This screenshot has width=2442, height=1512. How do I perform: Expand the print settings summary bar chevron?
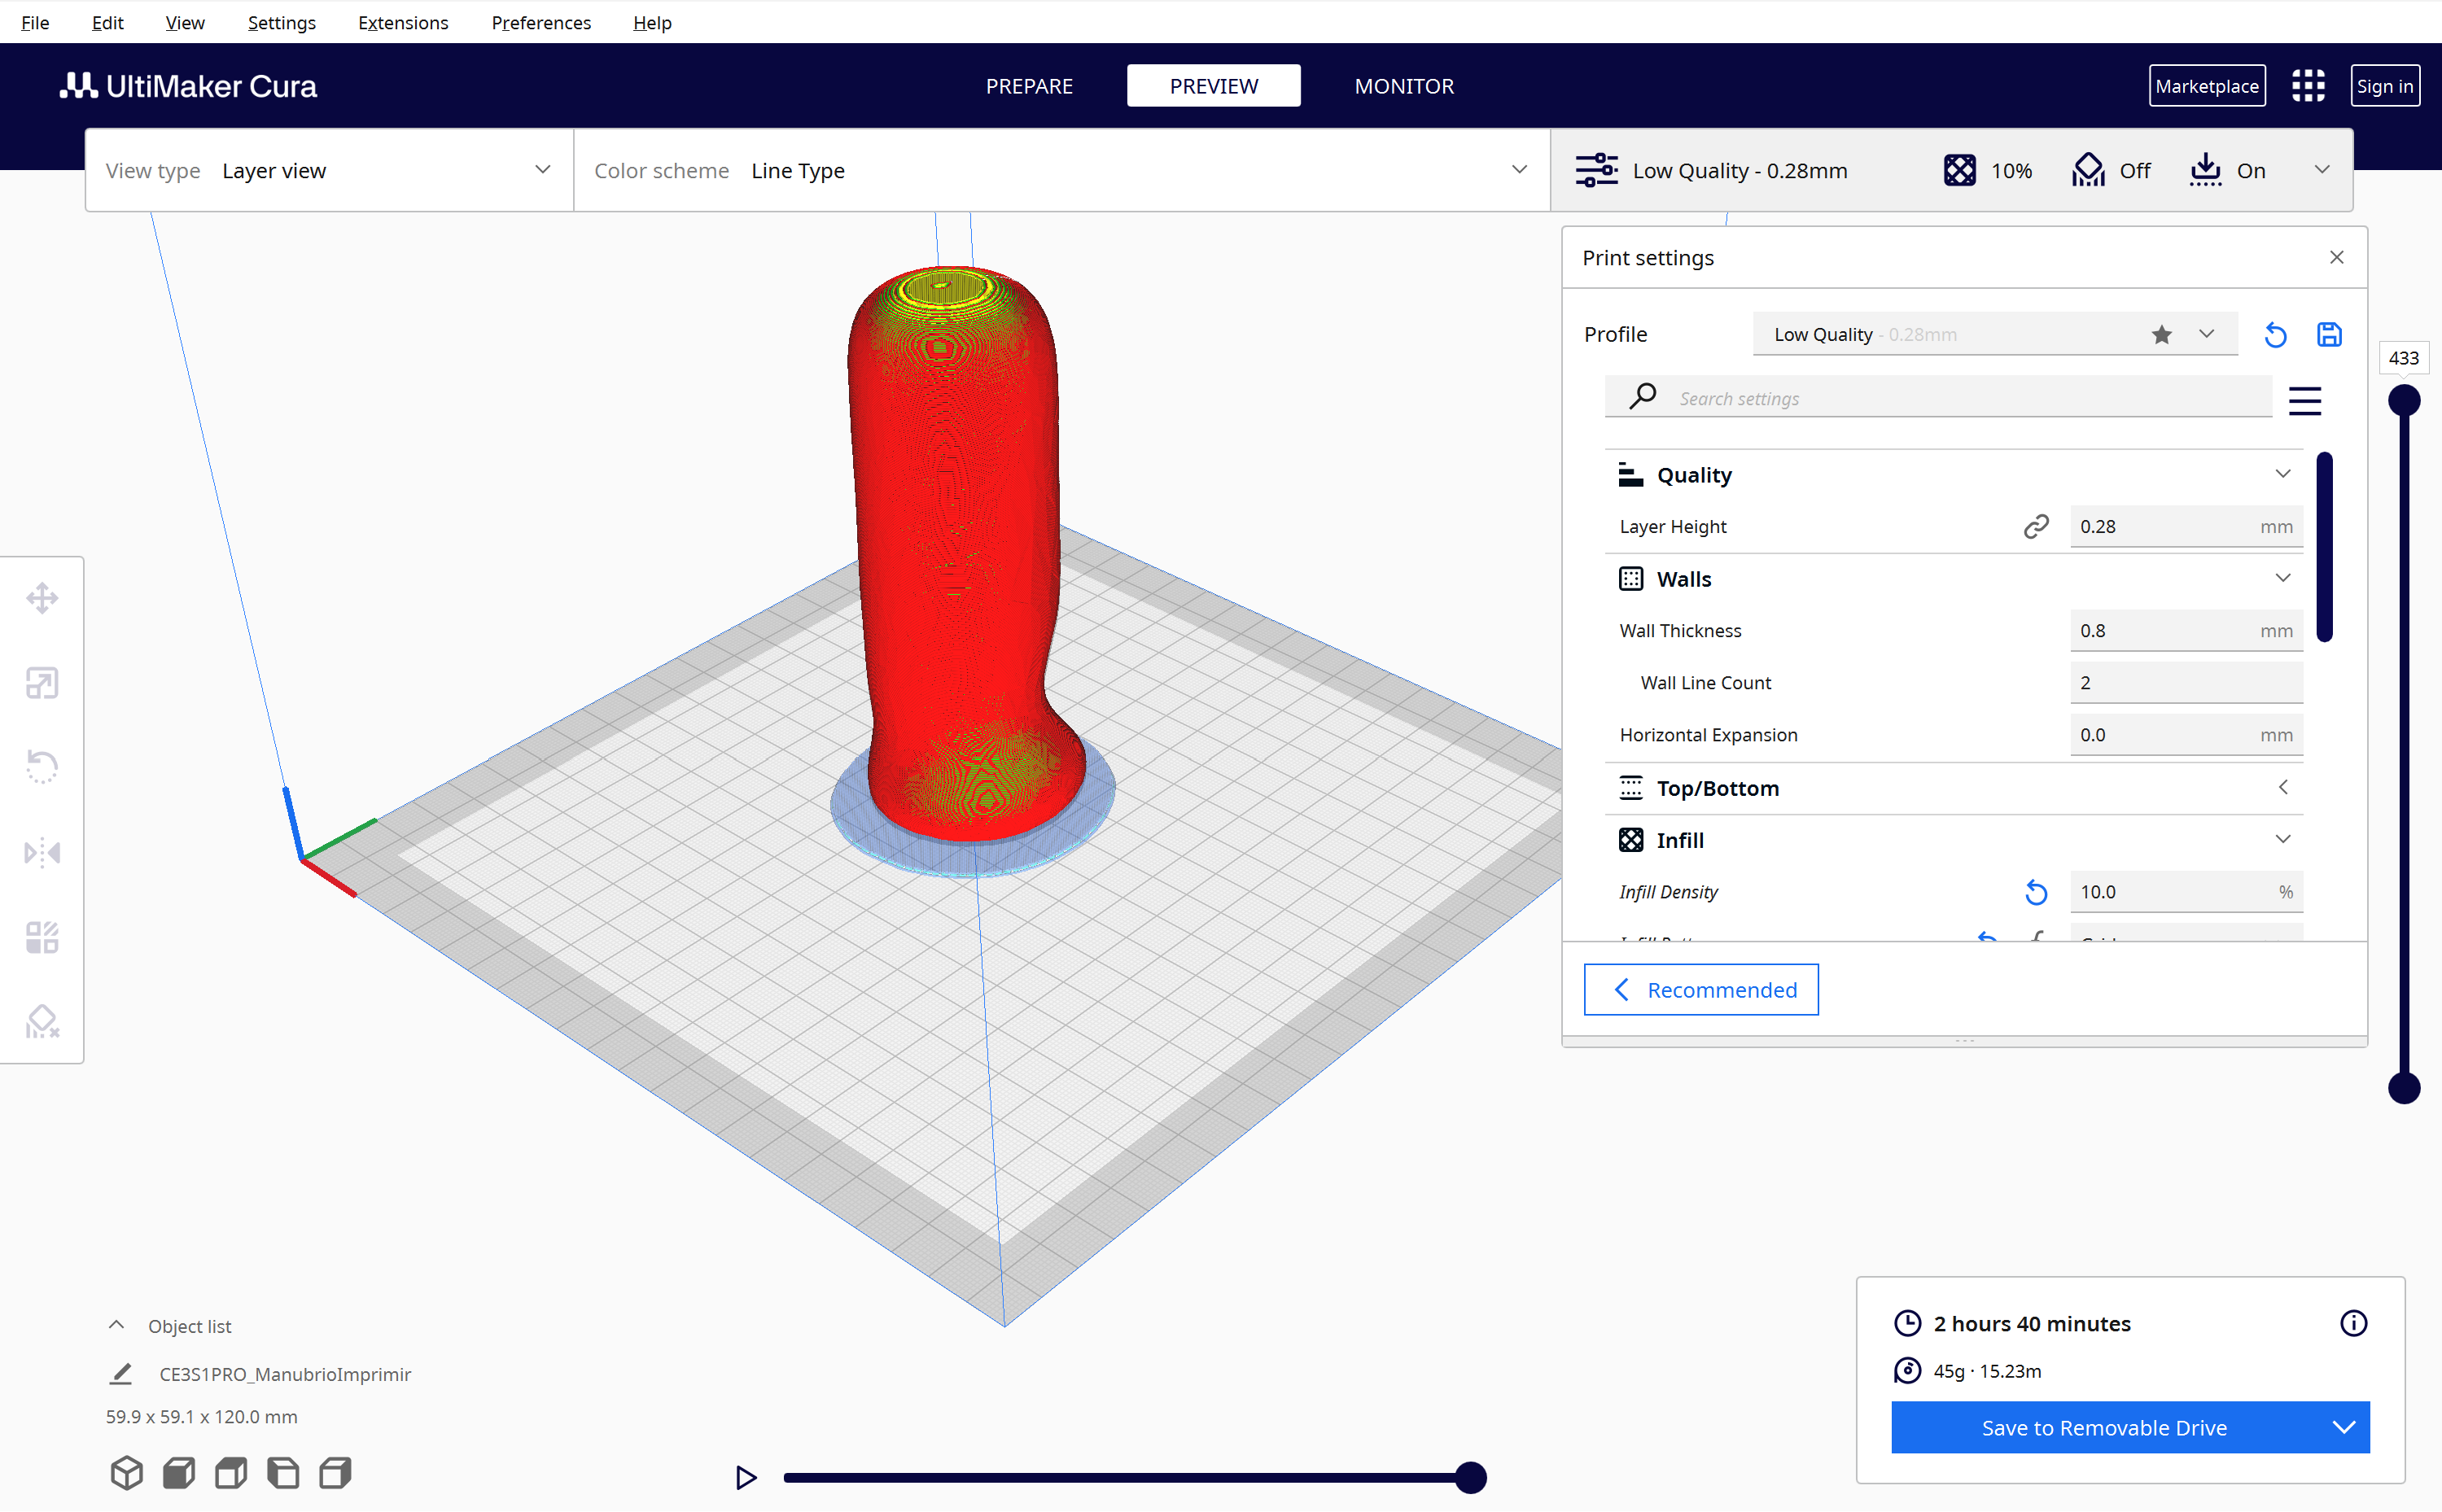pyautogui.click(x=2322, y=170)
